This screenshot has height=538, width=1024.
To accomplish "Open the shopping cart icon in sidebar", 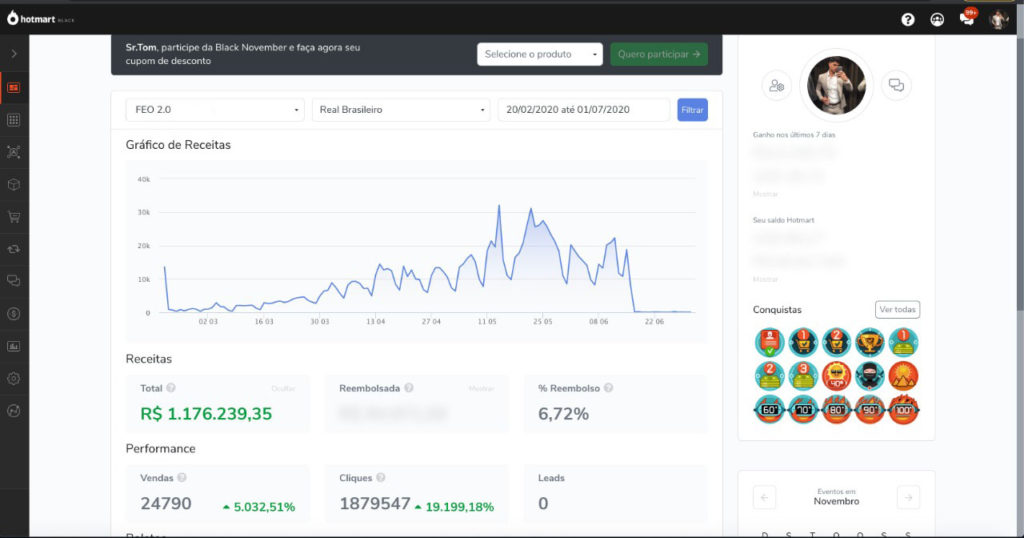I will pos(14,217).
